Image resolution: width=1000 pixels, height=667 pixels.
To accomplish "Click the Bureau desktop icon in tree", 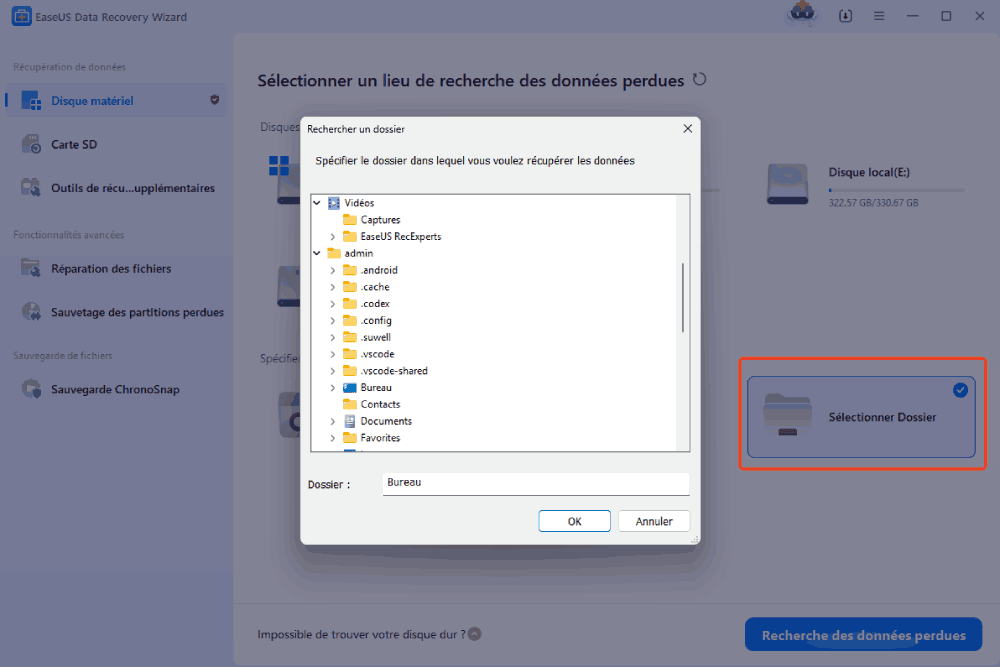I will (x=349, y=387).
